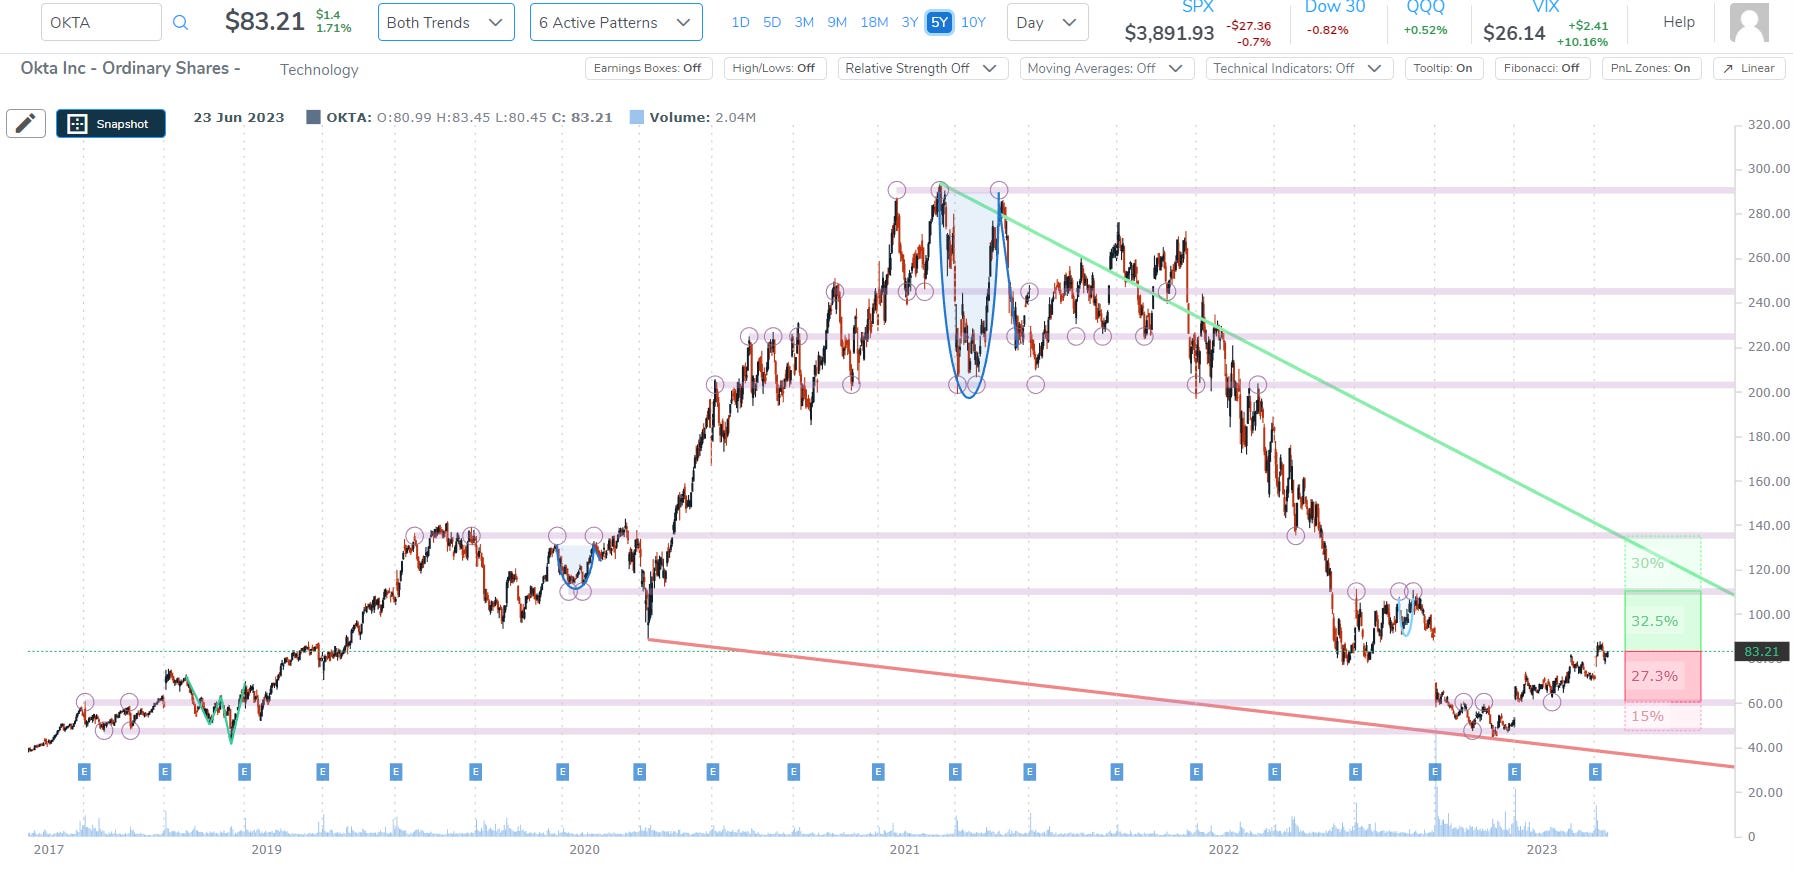This screenshot has height=875, width=1793.
Task: Click the OKTA series color swatch
Action: tap(313, 117)
